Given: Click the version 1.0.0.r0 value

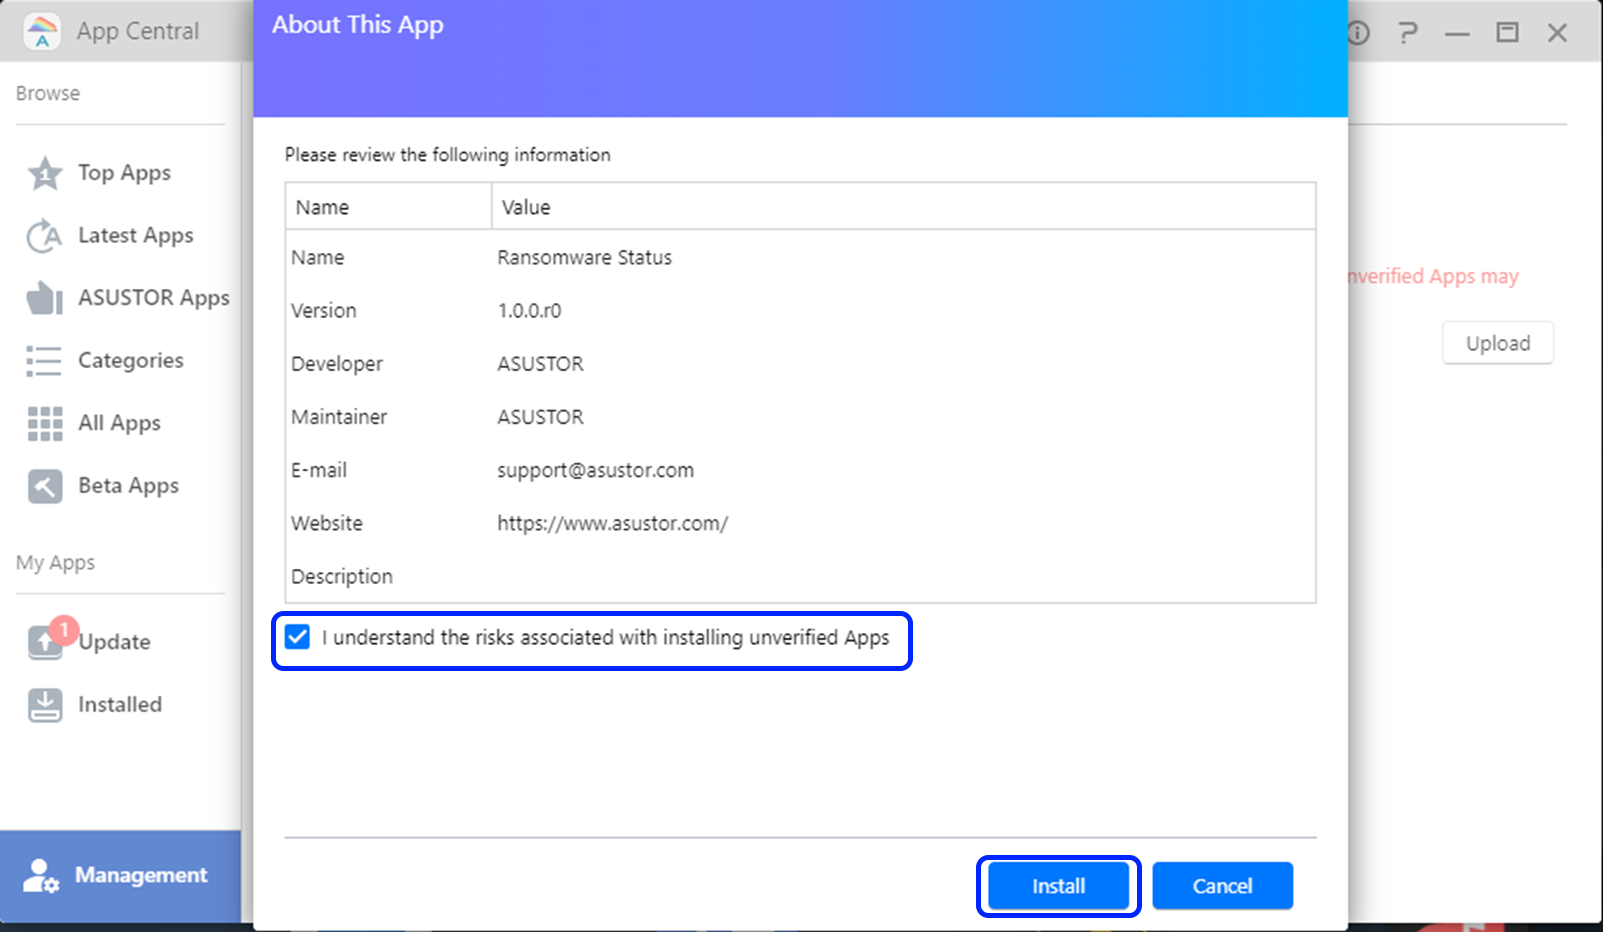Looking at the screenshot, I should (x=529, y=311).
